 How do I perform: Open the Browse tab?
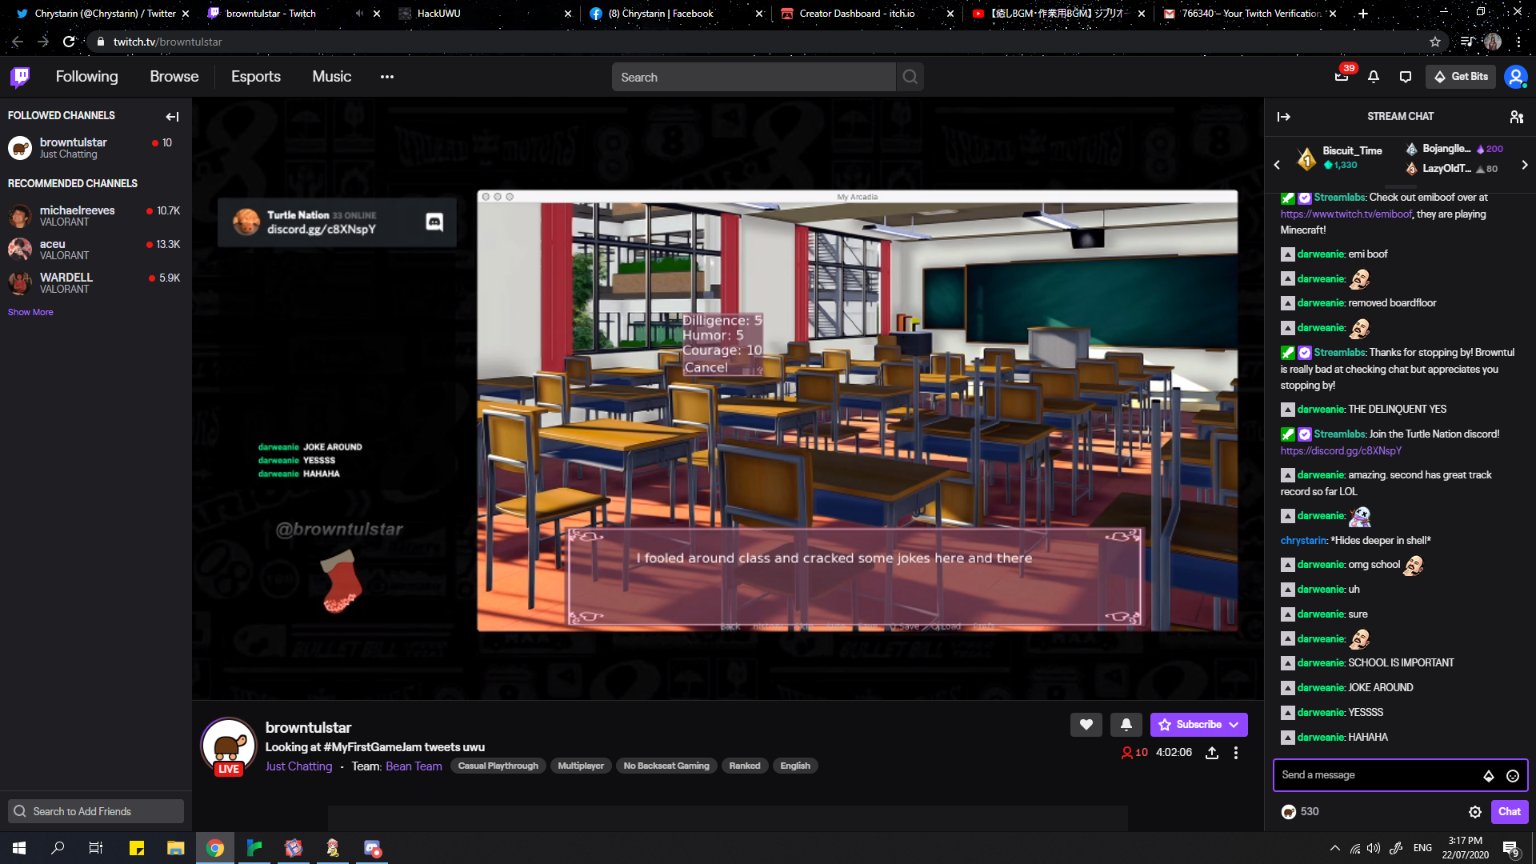tap(174, 77)
